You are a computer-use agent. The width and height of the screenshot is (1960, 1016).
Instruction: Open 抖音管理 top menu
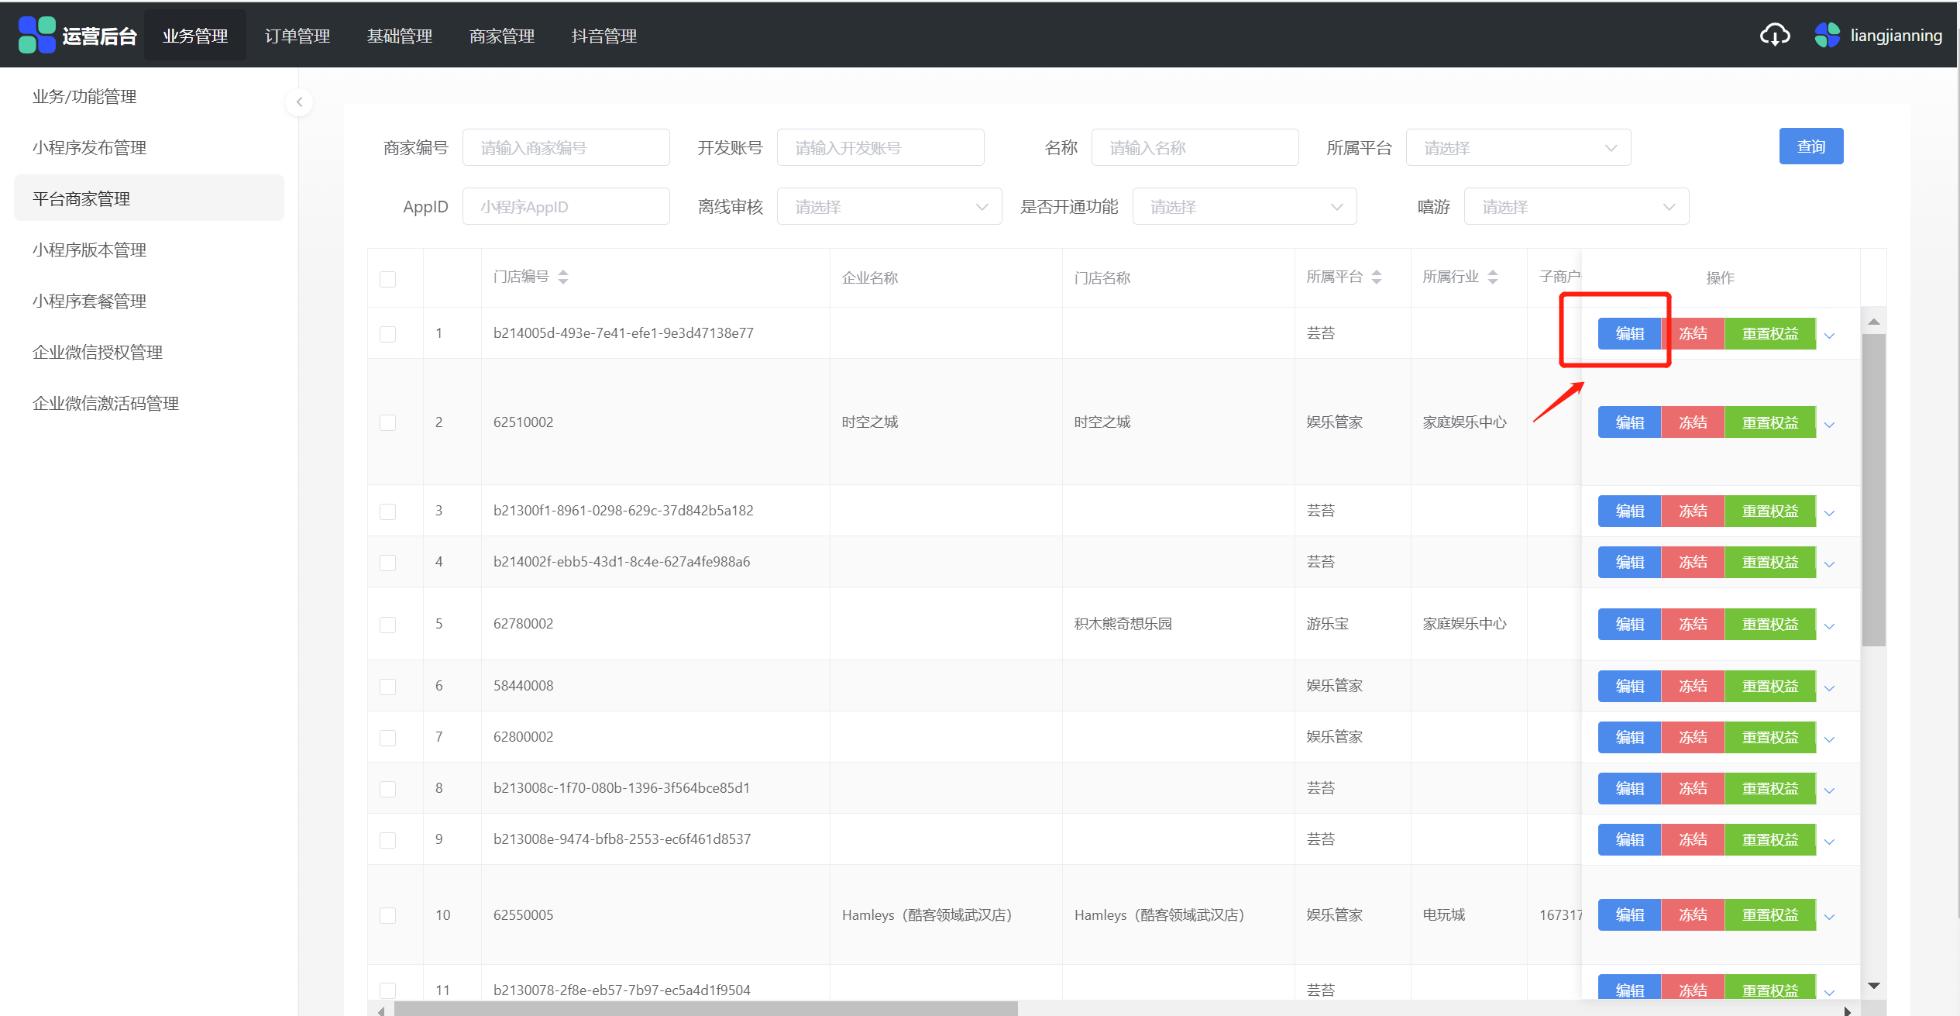point(603,36)
